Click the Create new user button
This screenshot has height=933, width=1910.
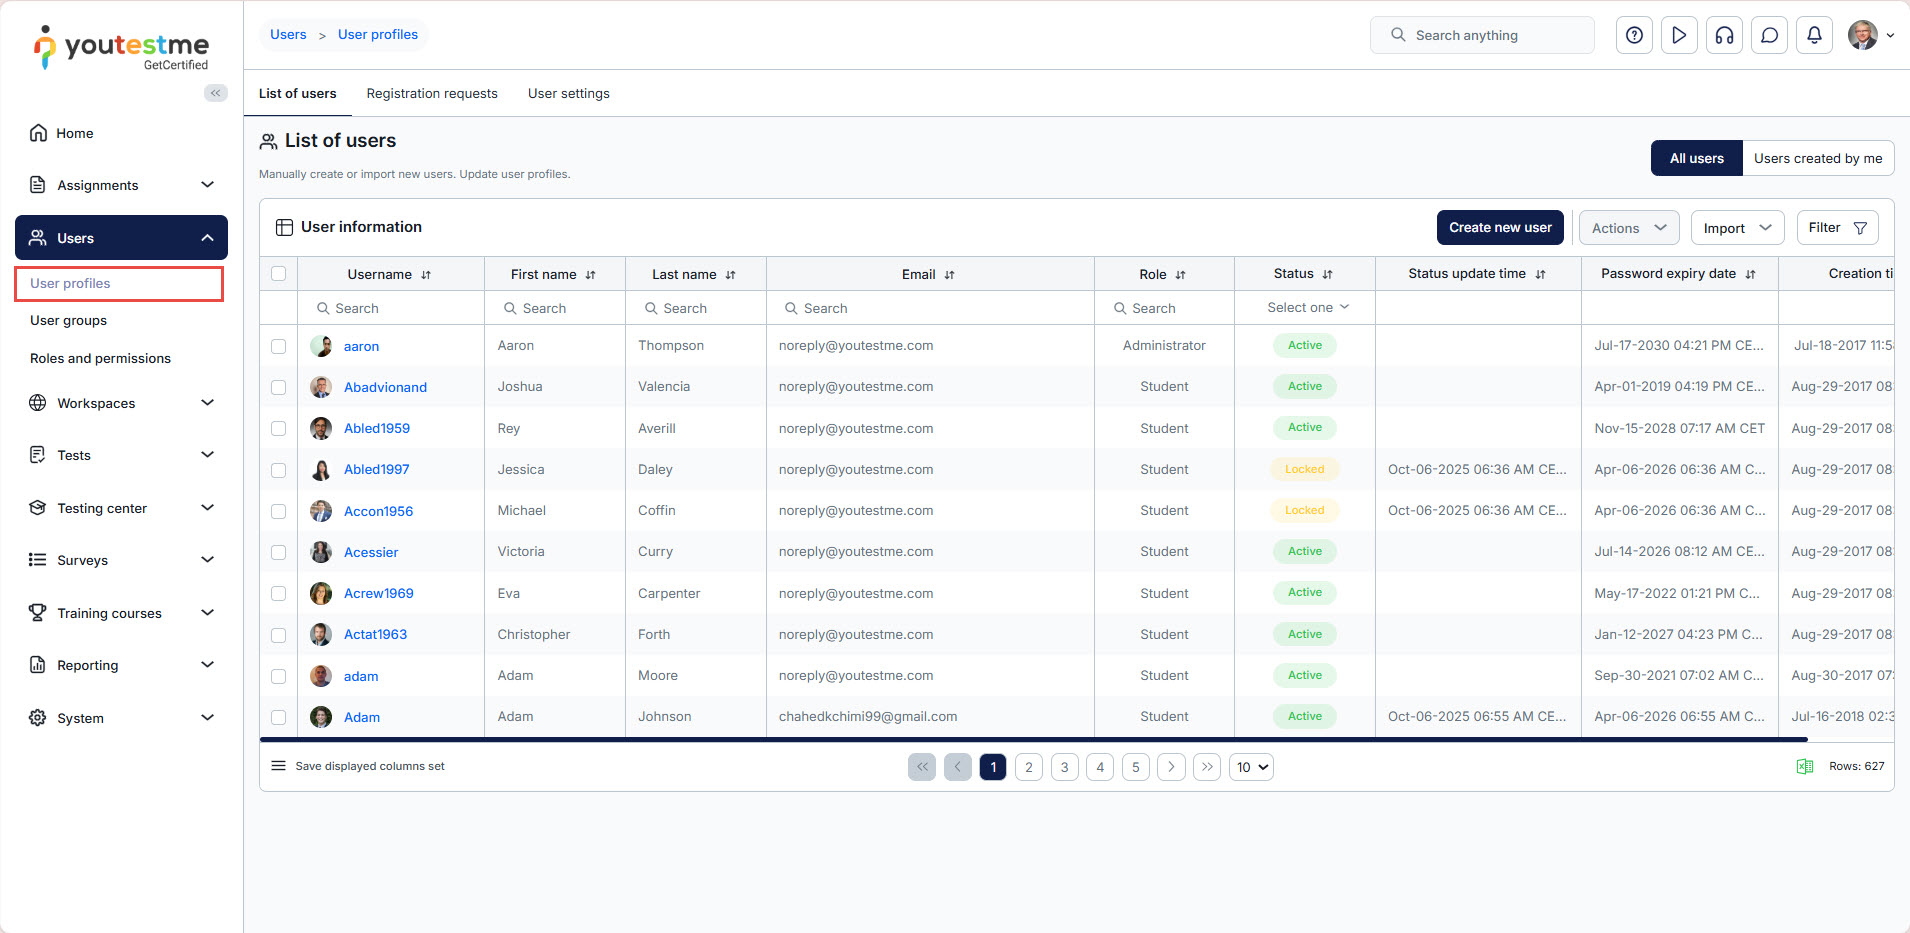pyautogui.click(x=1500, y=228)
